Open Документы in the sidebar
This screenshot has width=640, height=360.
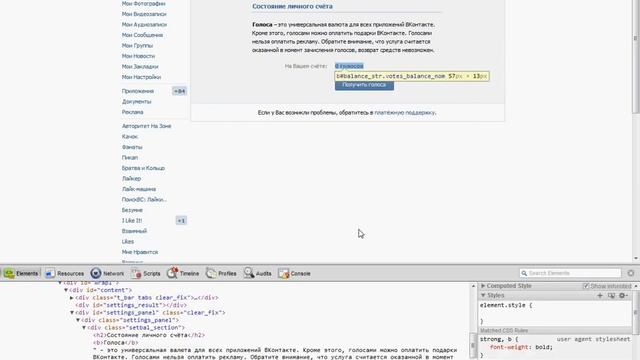(x=137, y=102)
